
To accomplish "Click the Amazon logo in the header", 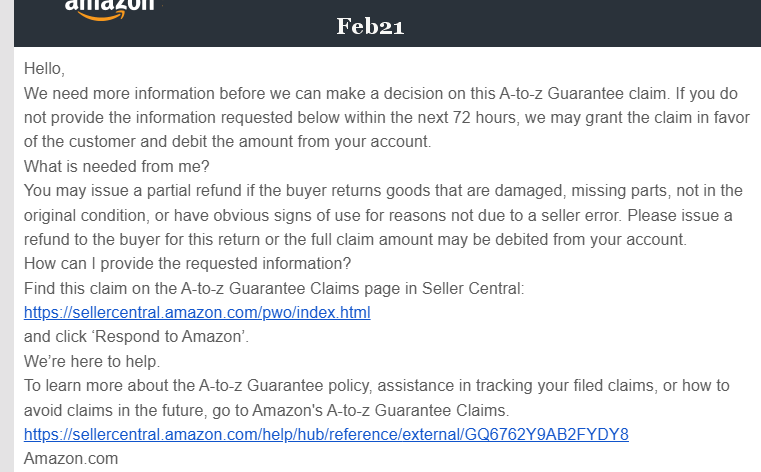I will point(109,10).
